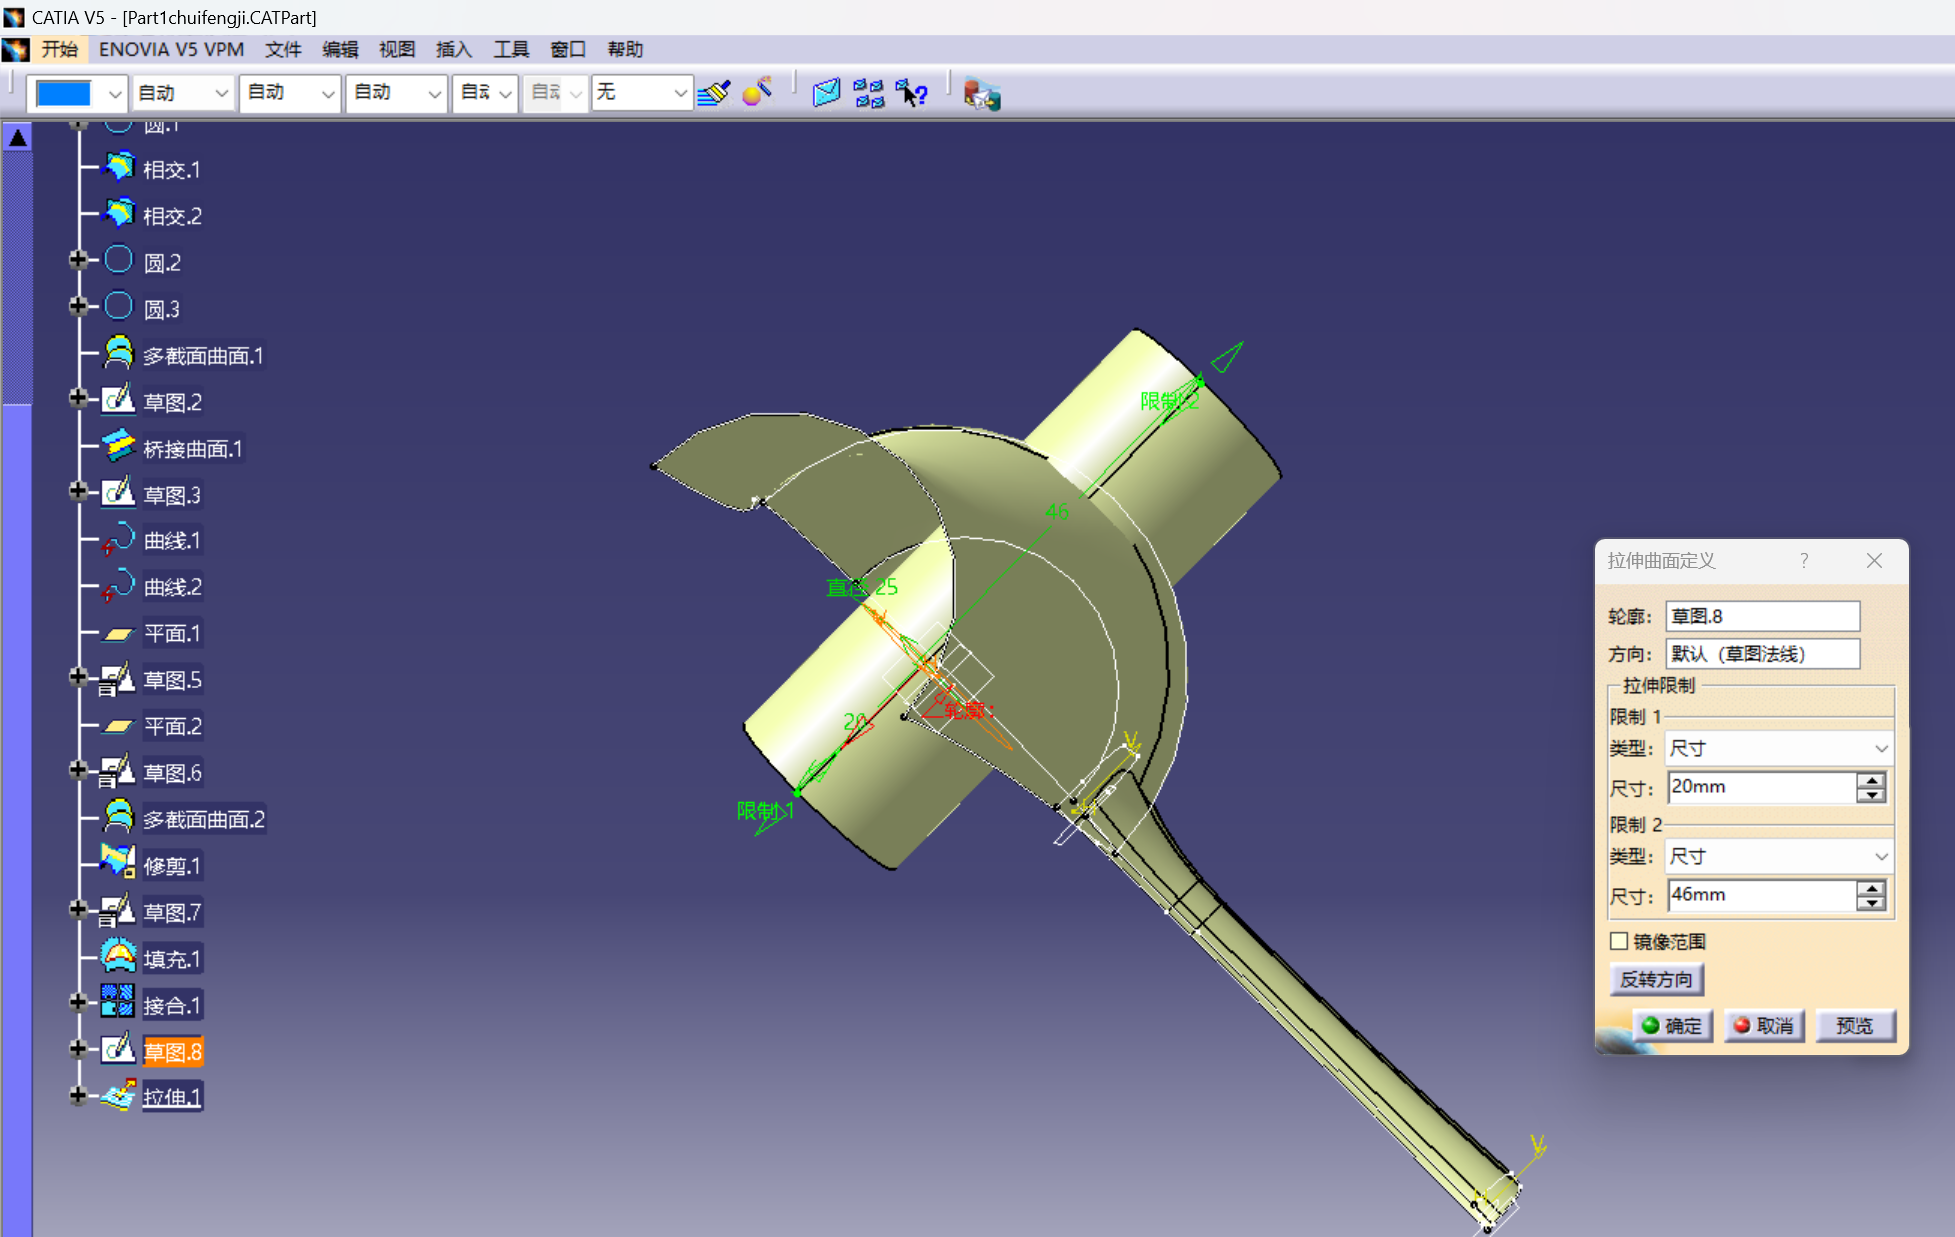Viewport: 1955px width, 1237px height.
Task: Select the 桥接曲面.1 blend icon
Action: click(119, 446)
